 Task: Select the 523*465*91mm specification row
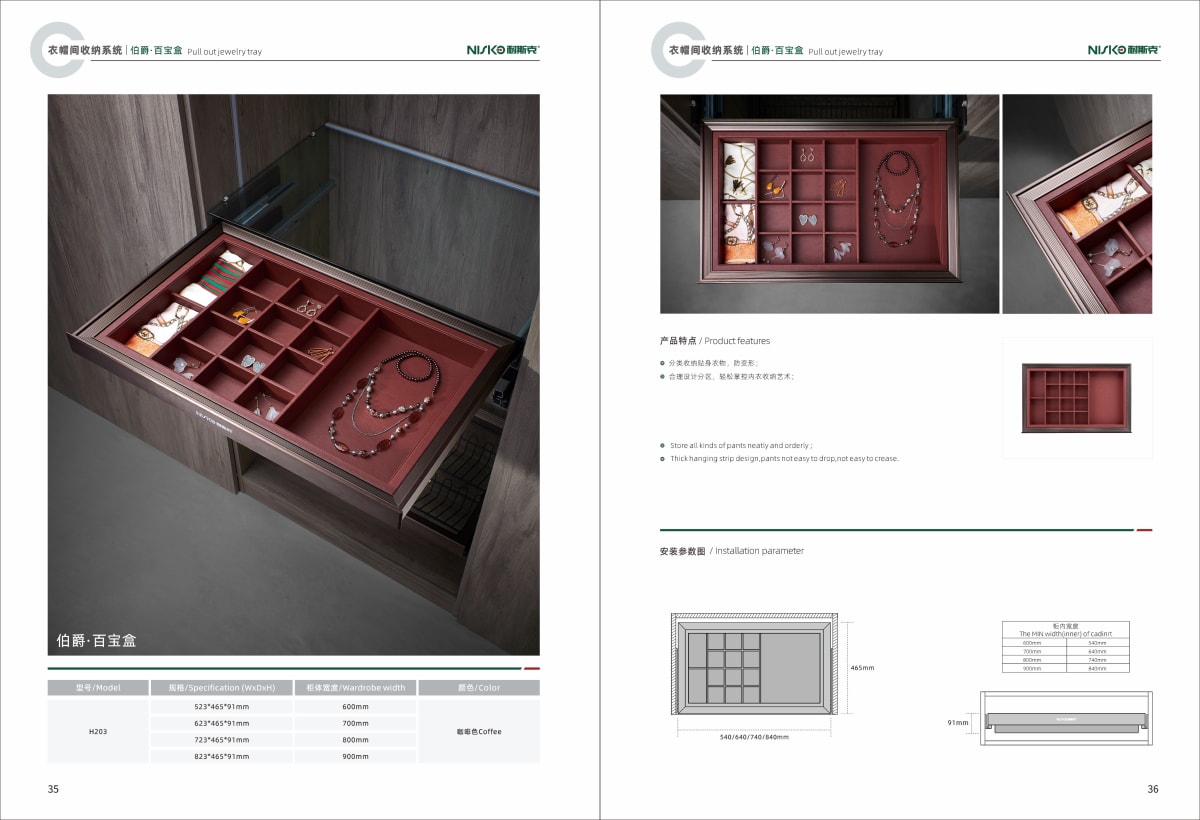(x=222, y=707)
